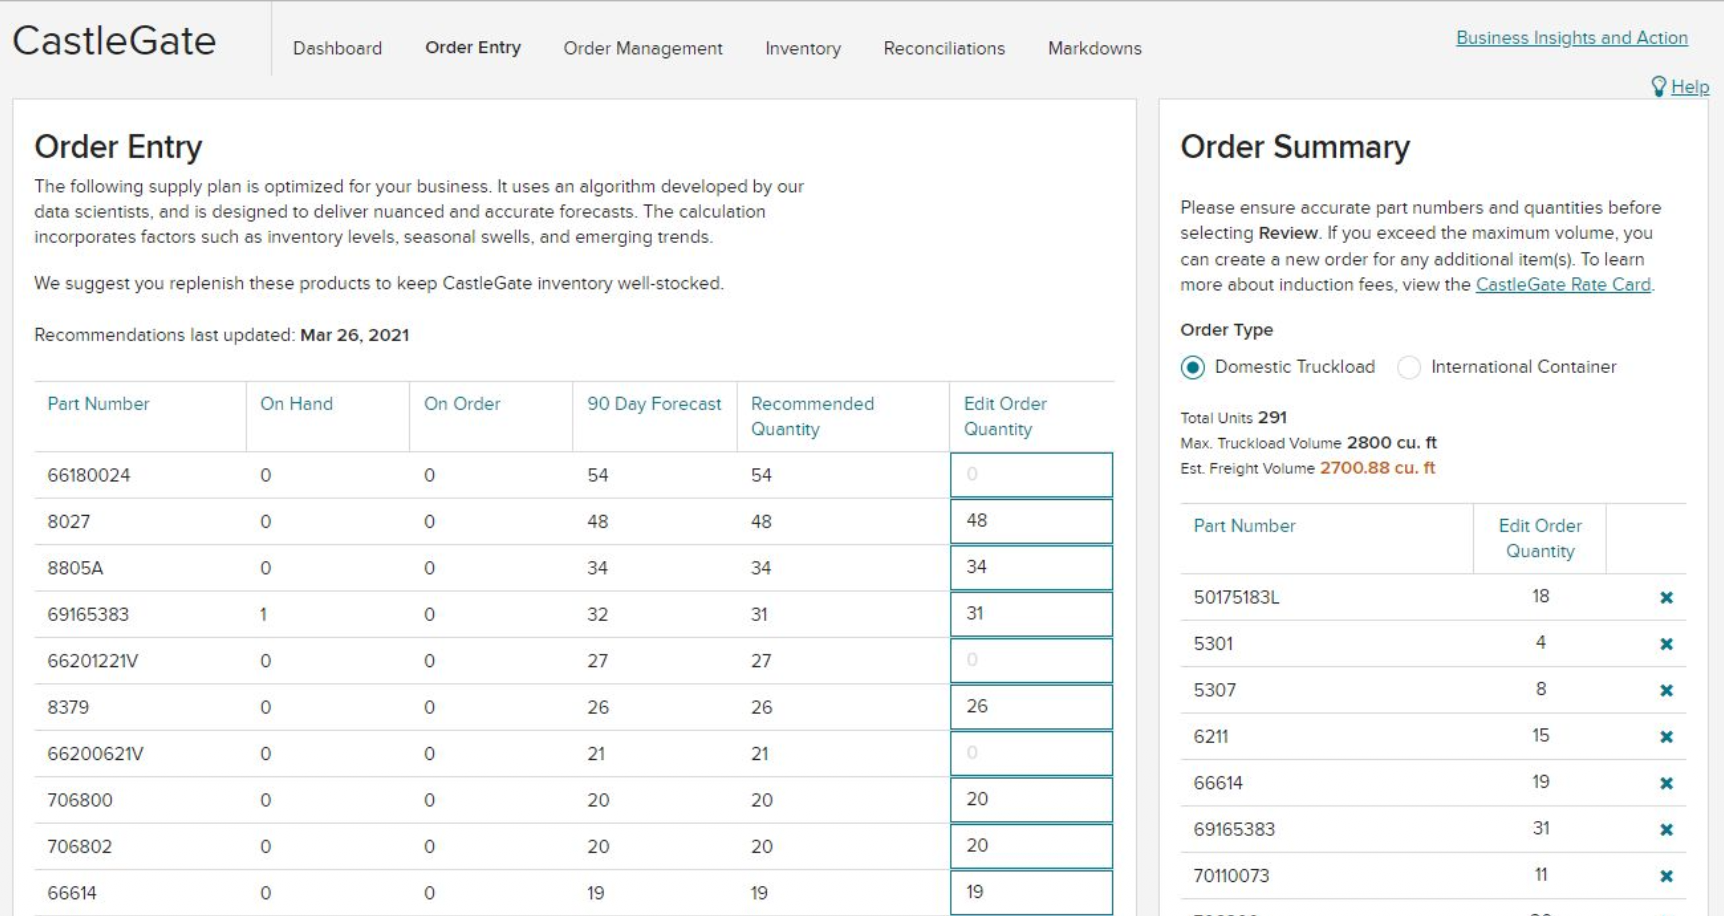Click Max. Truckload Volume 2800 cu. ft
This screenshot has height=916, width=1724.
click(1308, 443)
